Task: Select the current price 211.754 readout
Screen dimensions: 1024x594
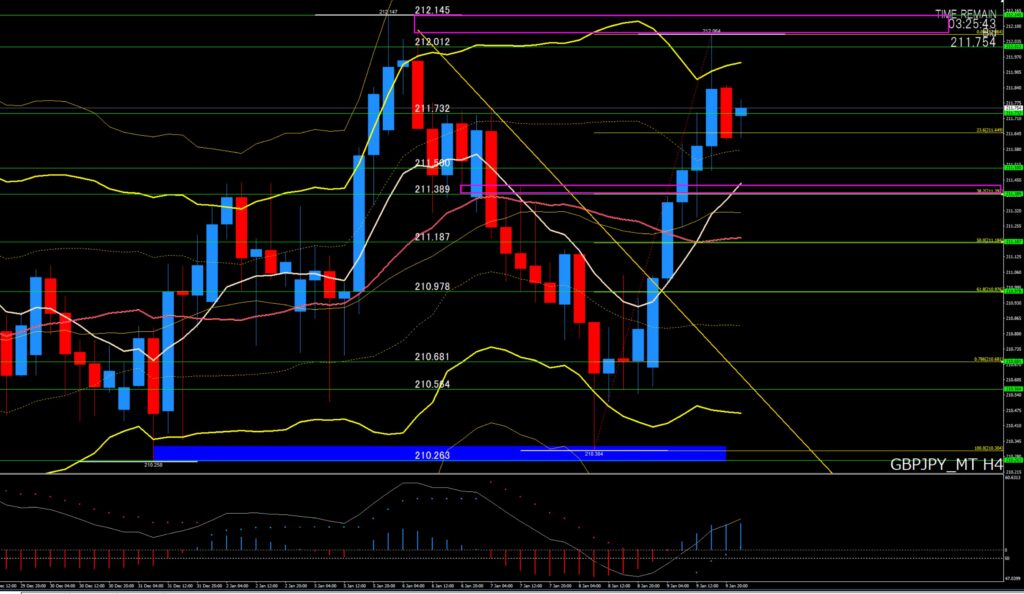Action: pyautogui.click(x=973, y=42)
